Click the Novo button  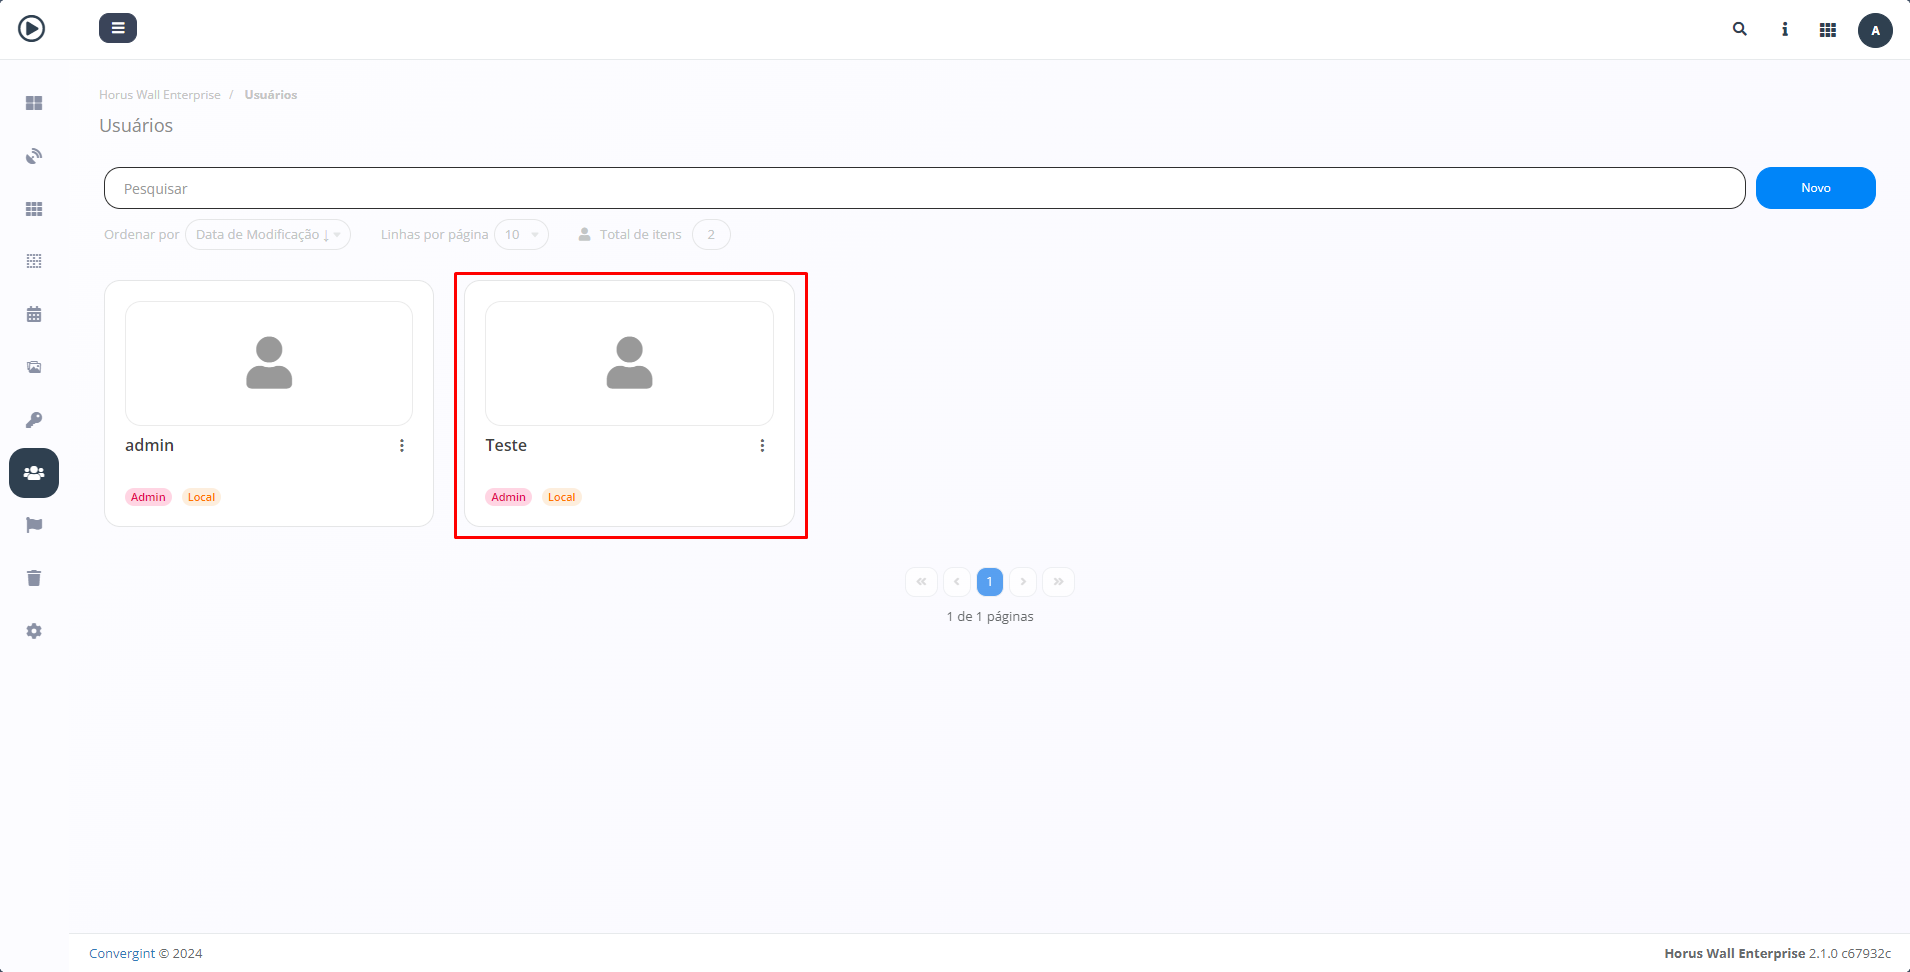(x=1815, y=188)
